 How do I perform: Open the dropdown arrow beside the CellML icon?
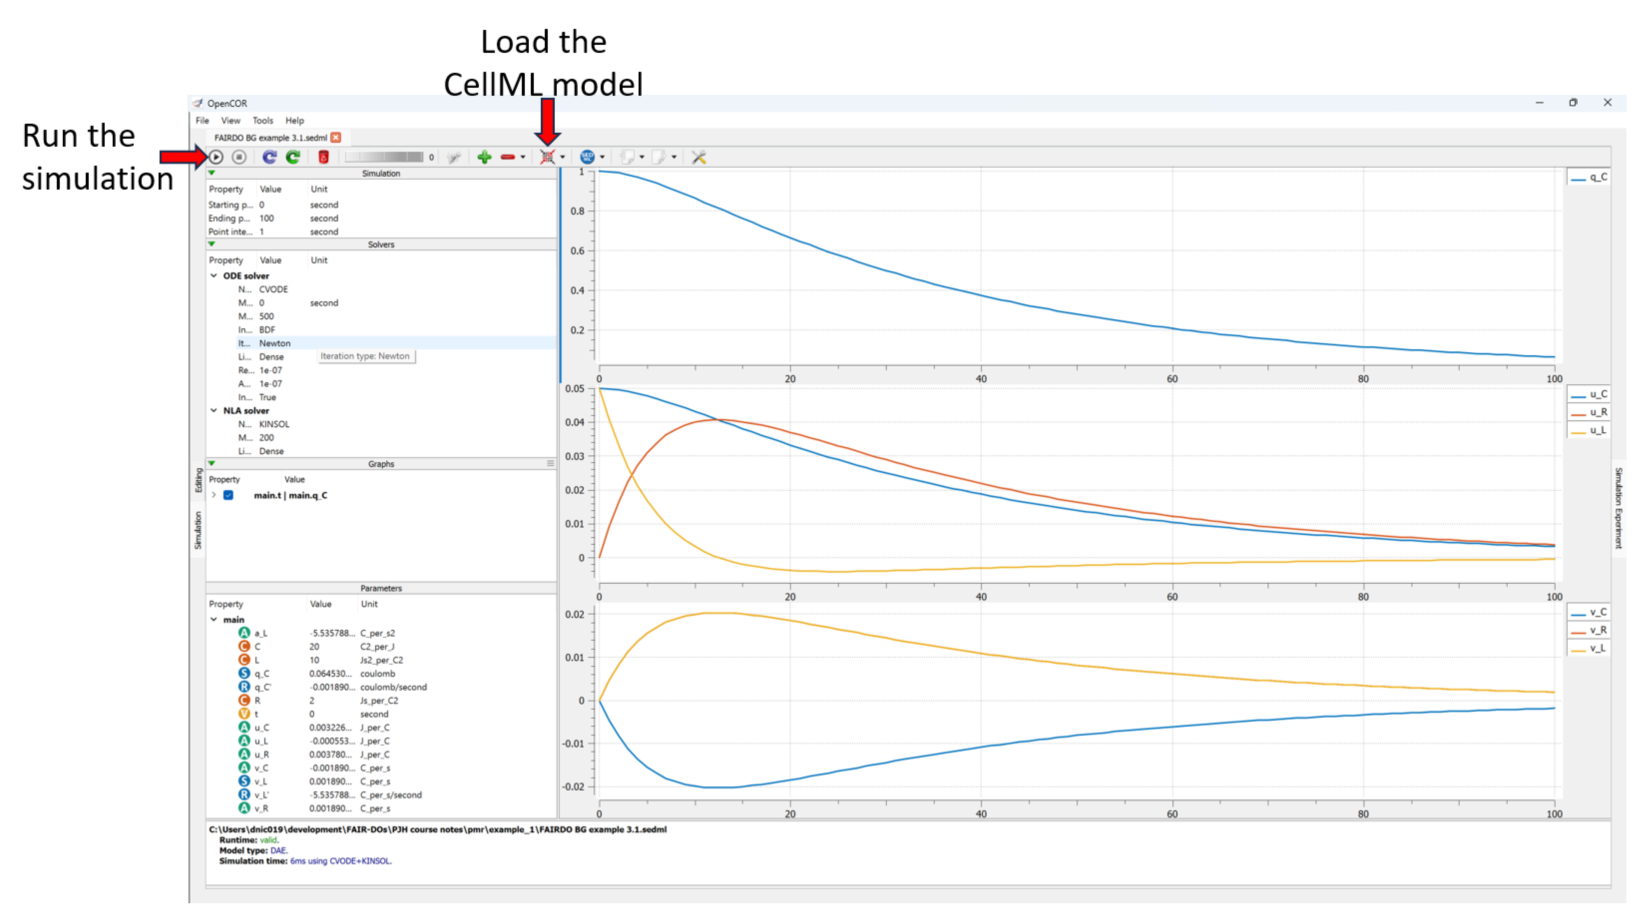[562, 158]
